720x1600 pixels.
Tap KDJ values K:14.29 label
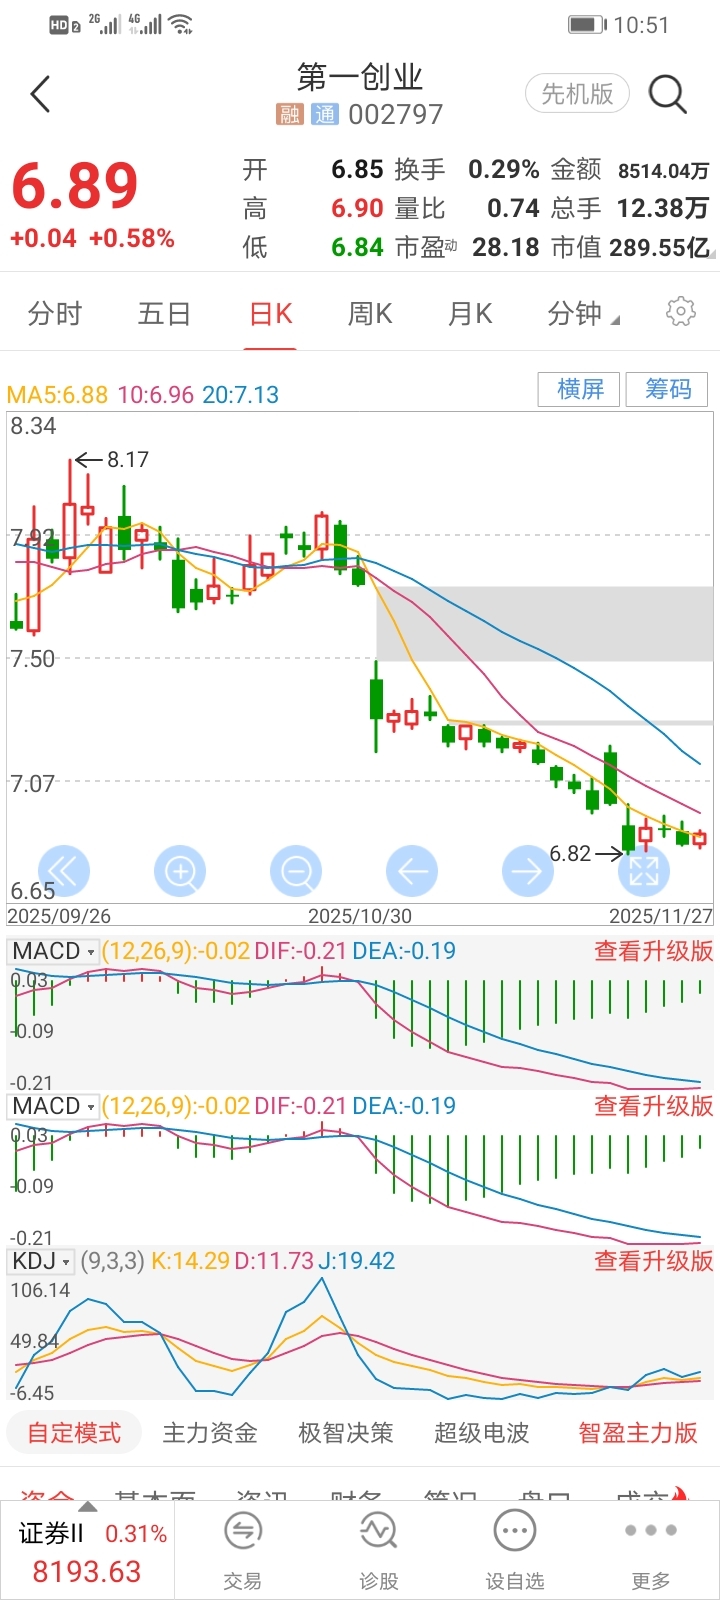click(x=190, y=1261)
